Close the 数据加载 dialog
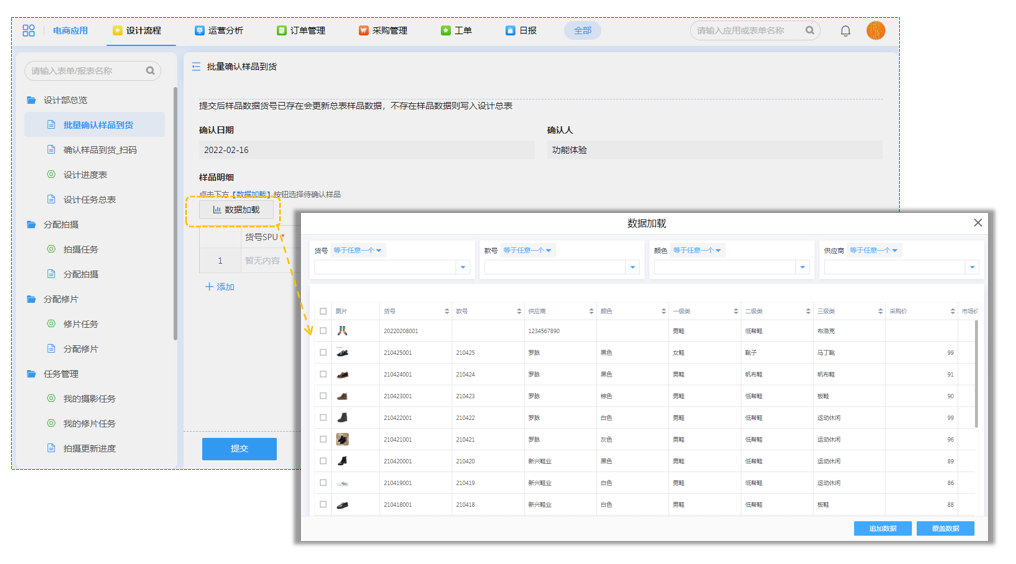 point(978,223)
